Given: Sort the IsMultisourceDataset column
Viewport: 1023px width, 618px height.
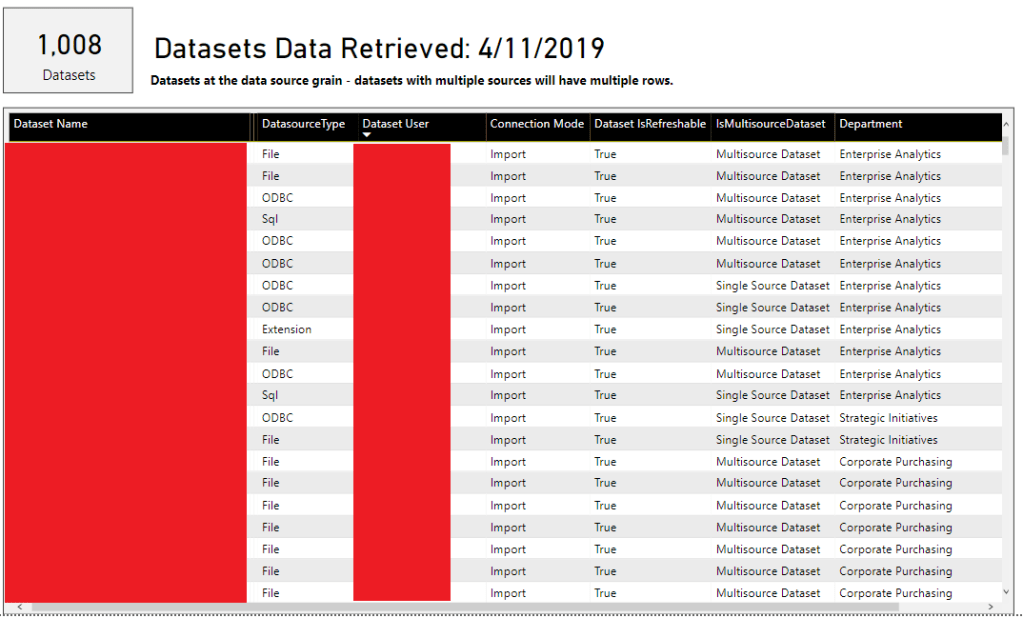Looking at the screenshot, I should tap(770, 124).
